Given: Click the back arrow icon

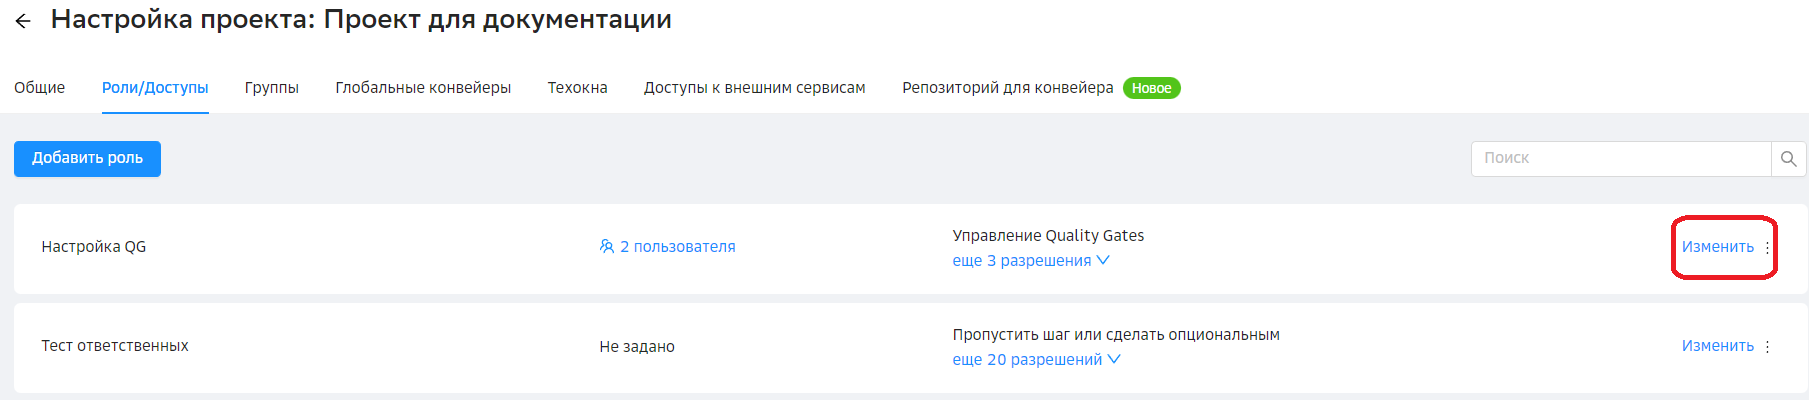Looking at the screenshot, I should (23, 21).
